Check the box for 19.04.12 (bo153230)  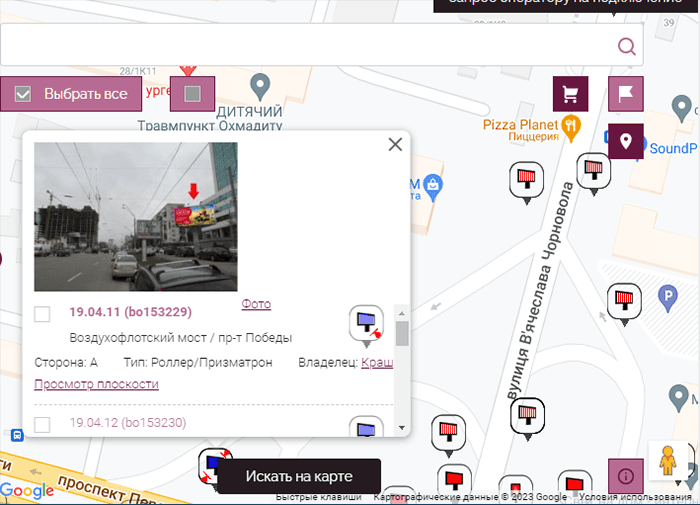42,424
